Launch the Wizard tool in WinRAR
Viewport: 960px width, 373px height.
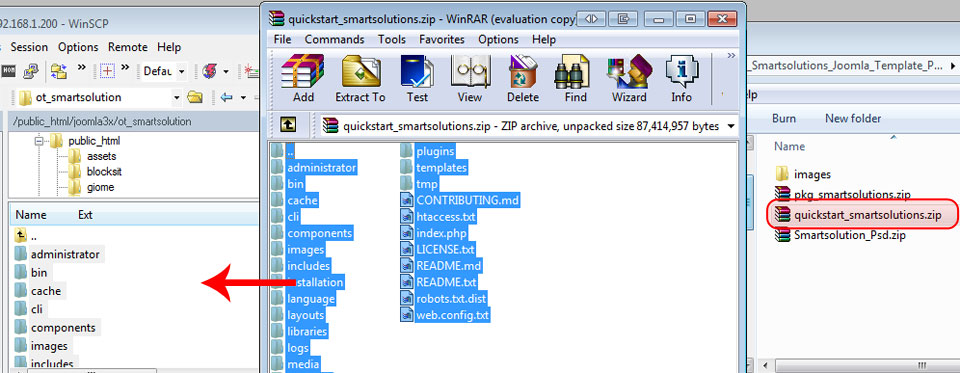coord(629,78)
